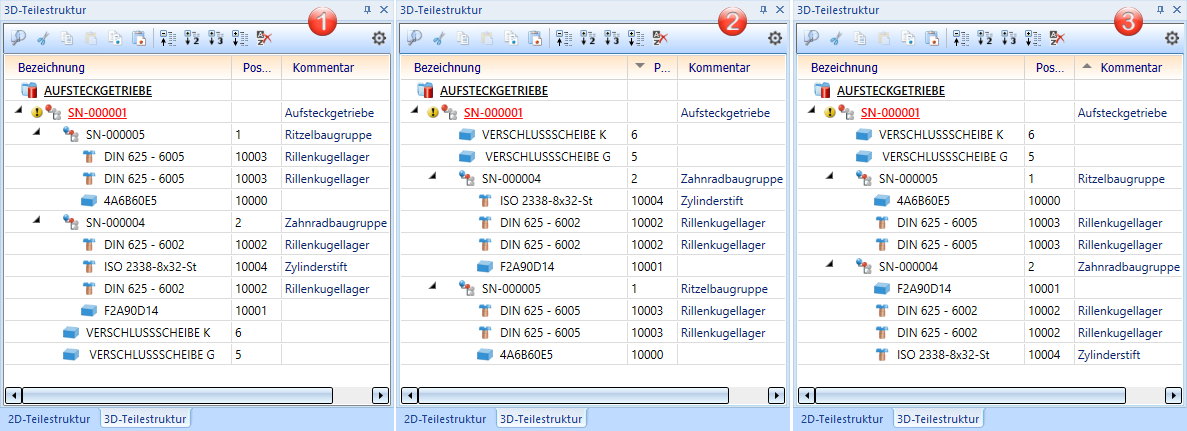Expand to level 3 in the right panel toolbar
This screenshot has height=431, width=1187.
tap(1008, 38)
